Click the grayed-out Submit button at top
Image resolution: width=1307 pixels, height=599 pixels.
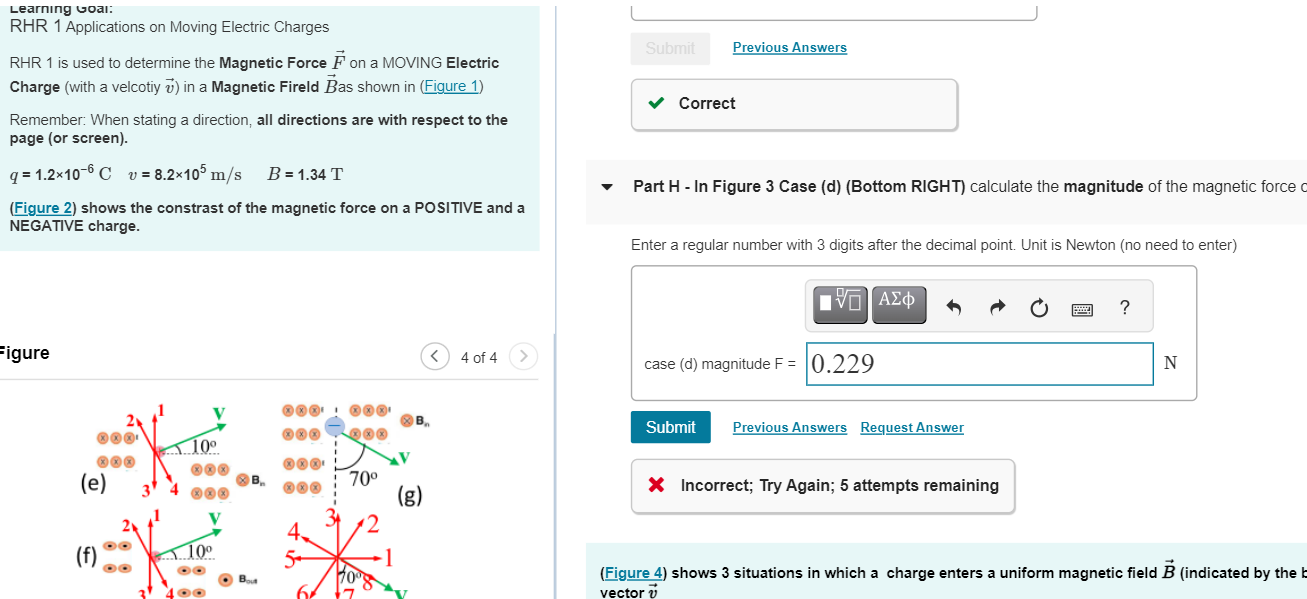coord(670,48)
